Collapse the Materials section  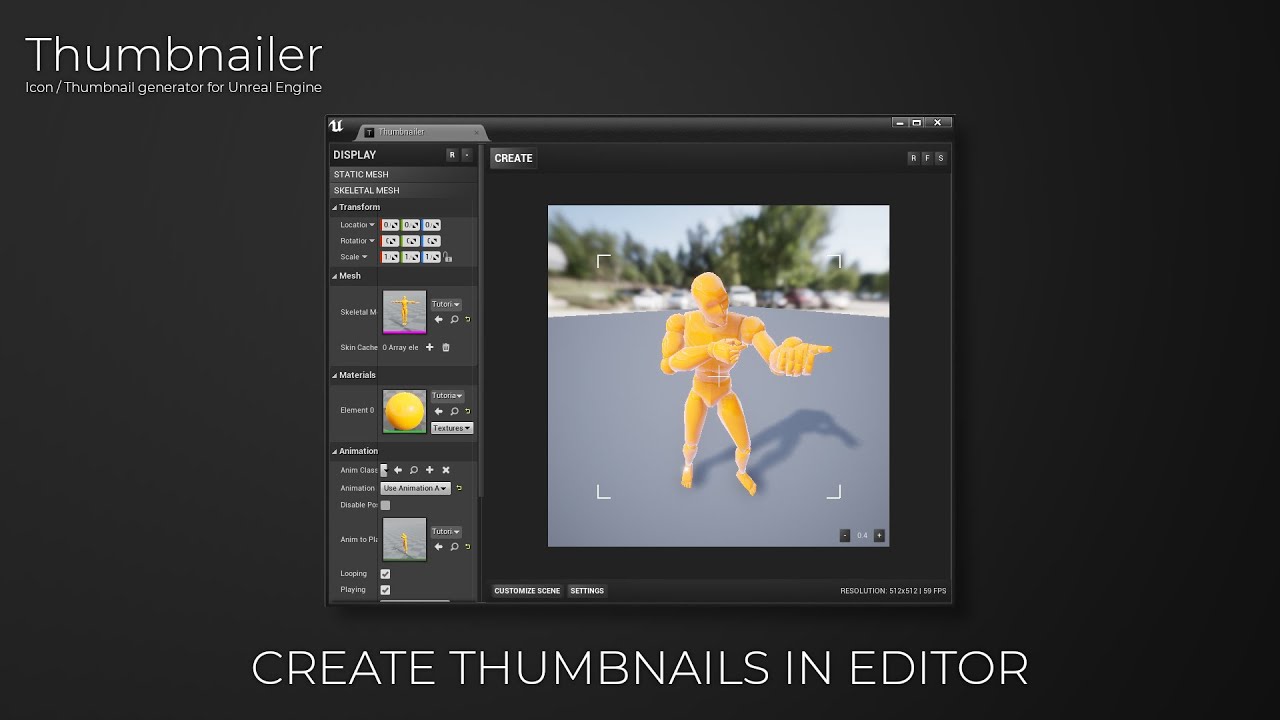coord(335,375)
